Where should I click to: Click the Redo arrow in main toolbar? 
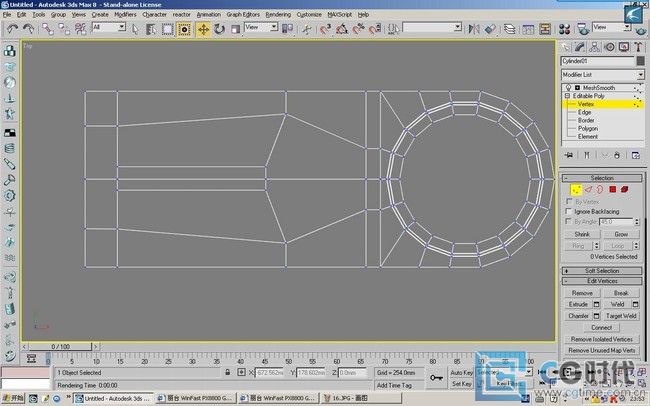tap(29, 29)
